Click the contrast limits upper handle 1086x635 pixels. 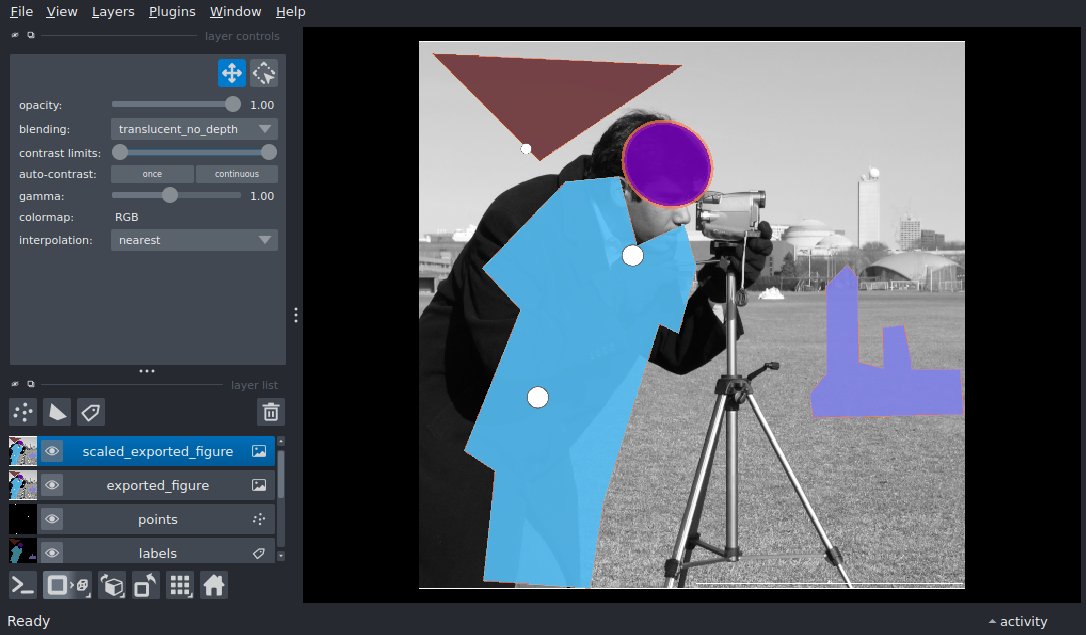269,152
